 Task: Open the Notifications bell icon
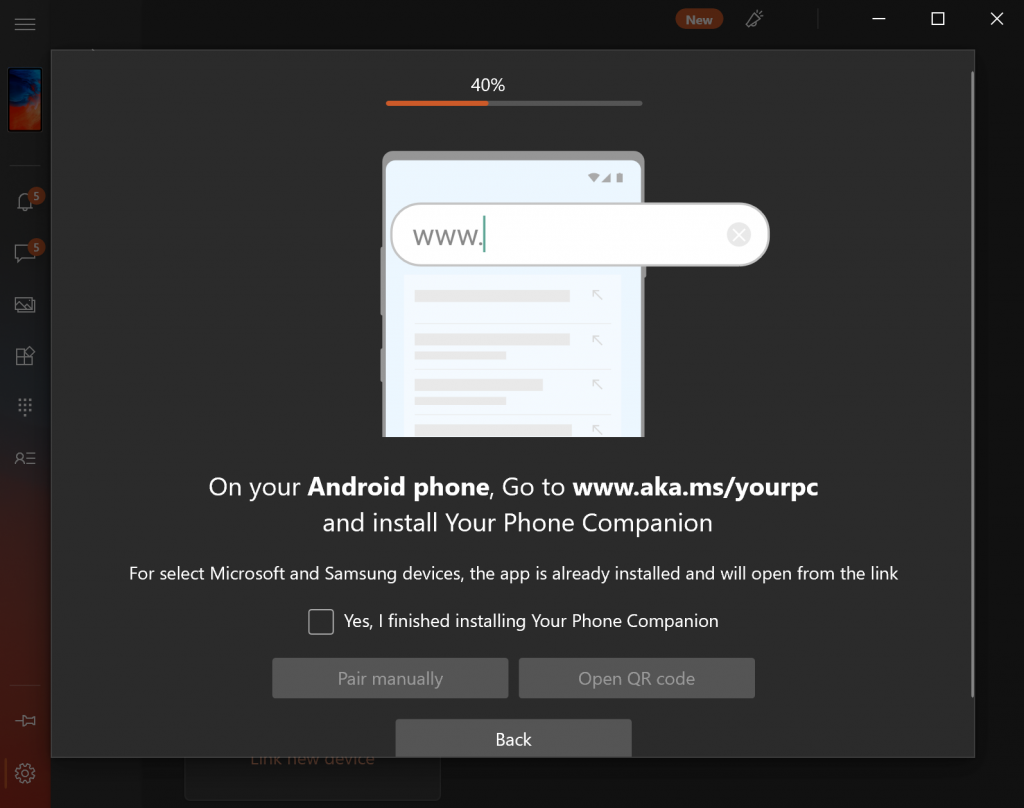[25, 202]
